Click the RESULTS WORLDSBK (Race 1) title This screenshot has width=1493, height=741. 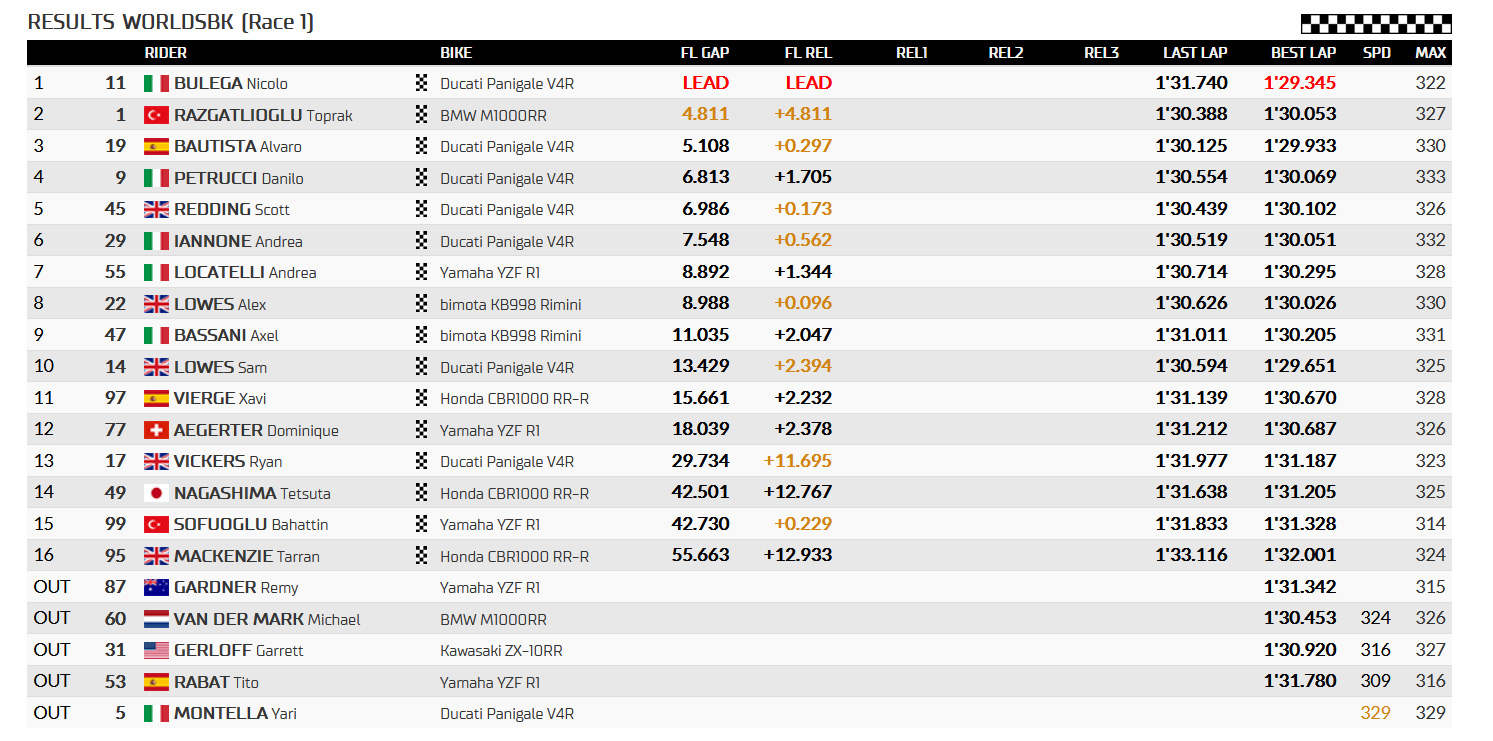pos(171,22)
